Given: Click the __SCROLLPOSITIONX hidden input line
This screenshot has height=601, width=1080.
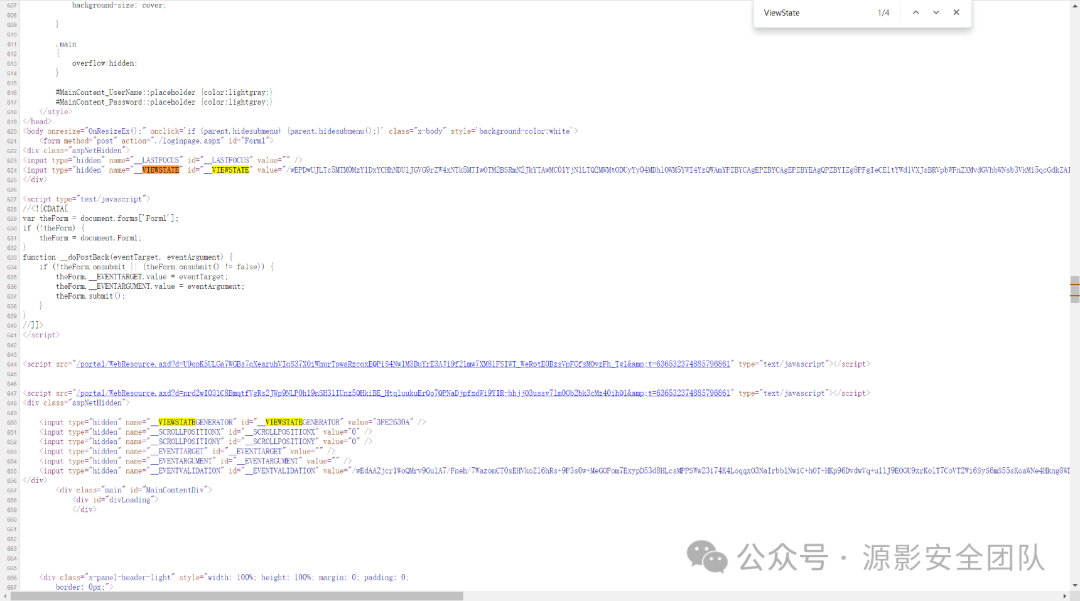Looking at the screenshot, I should tap(206, 432).
